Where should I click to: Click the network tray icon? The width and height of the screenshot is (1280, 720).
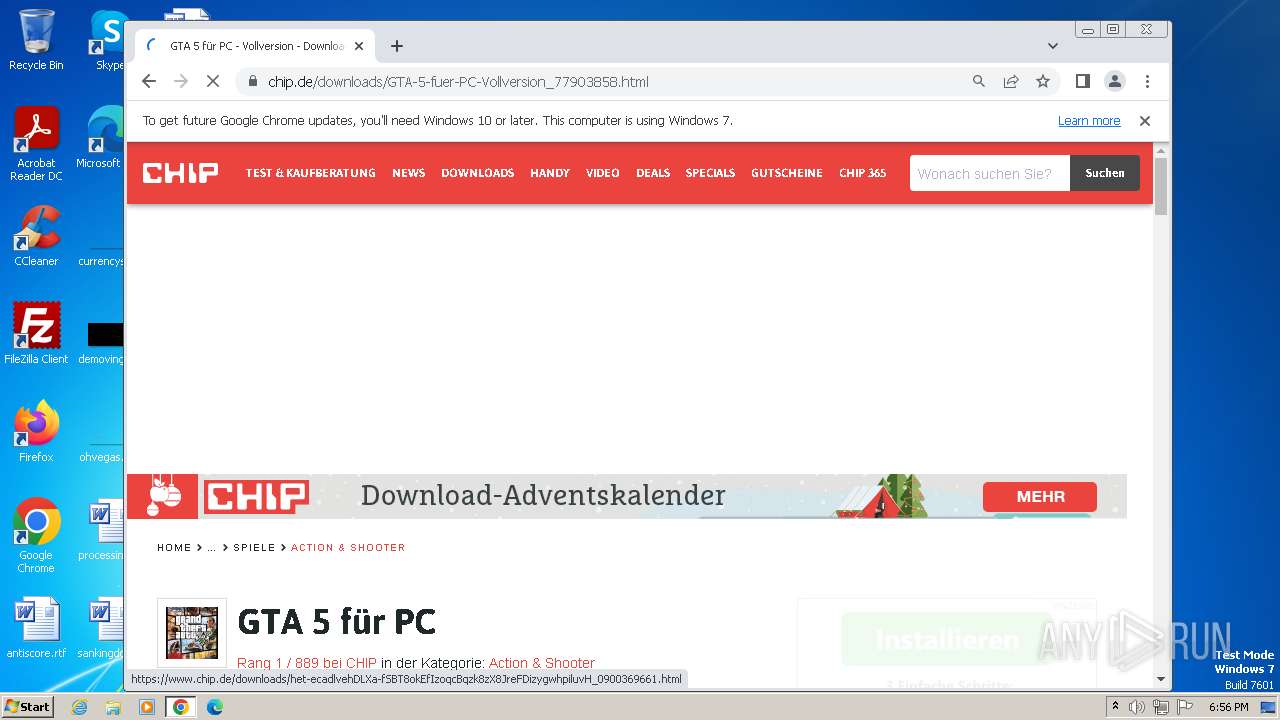1160,707
